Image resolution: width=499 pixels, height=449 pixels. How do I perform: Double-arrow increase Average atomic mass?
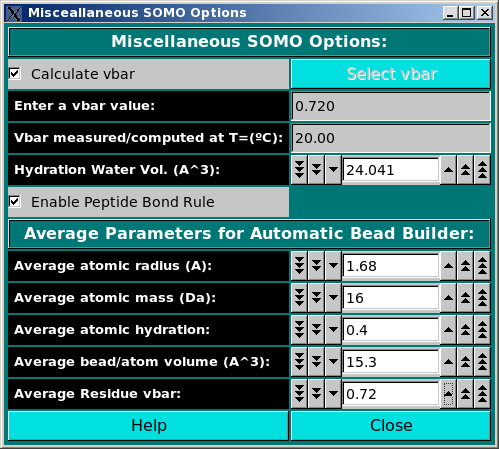click(465, 298)
